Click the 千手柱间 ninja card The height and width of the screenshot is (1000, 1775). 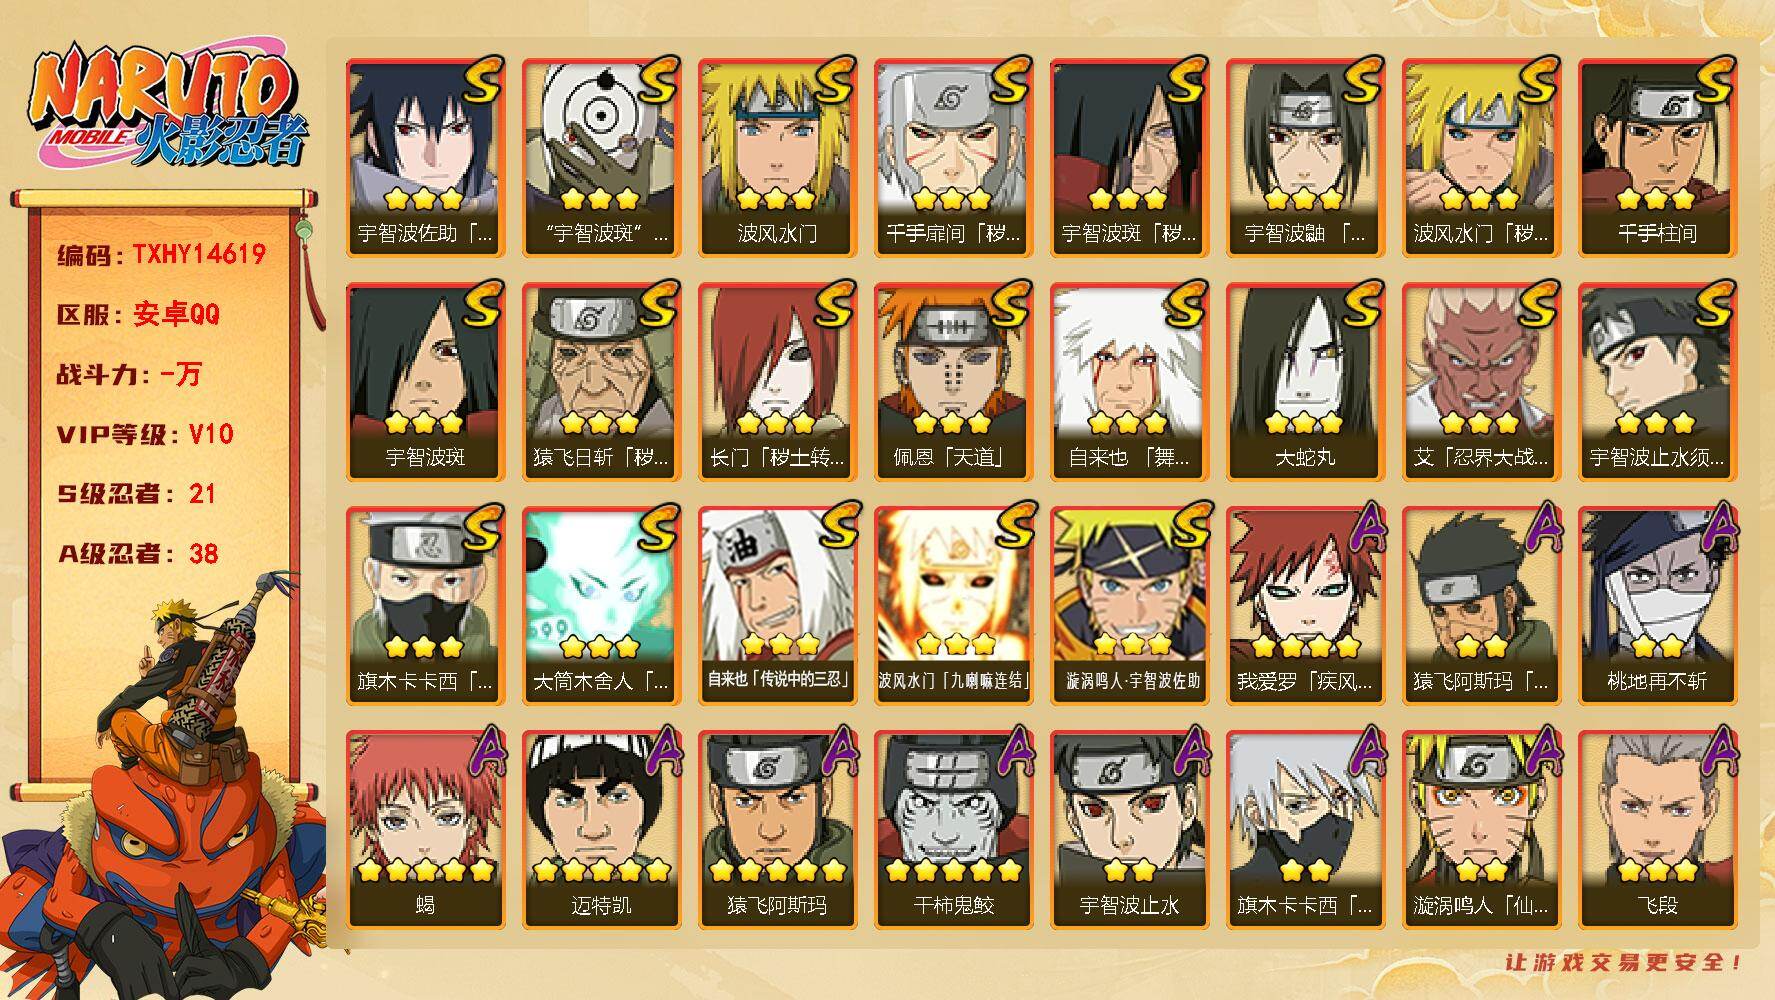pos(1657,157)
